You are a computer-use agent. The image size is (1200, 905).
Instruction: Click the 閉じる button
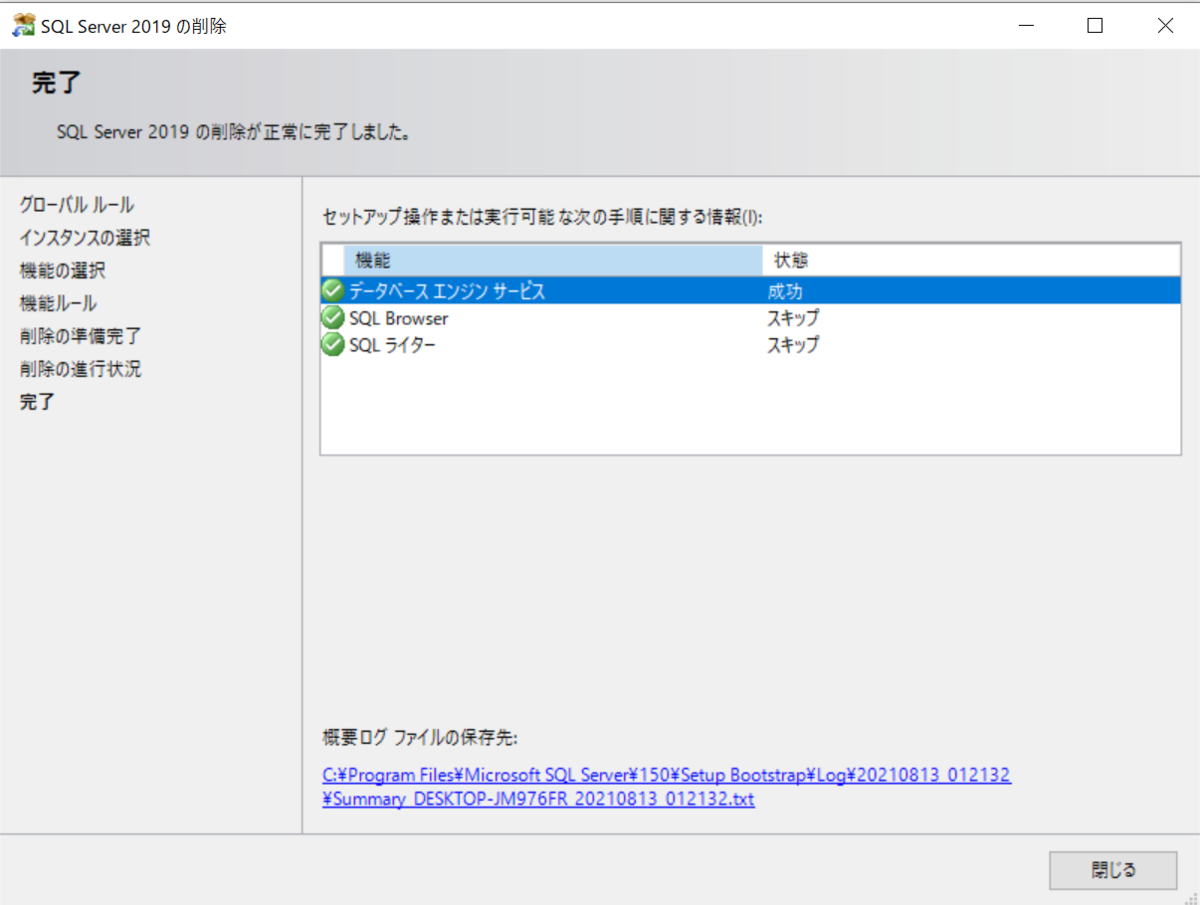[1113, 870]
